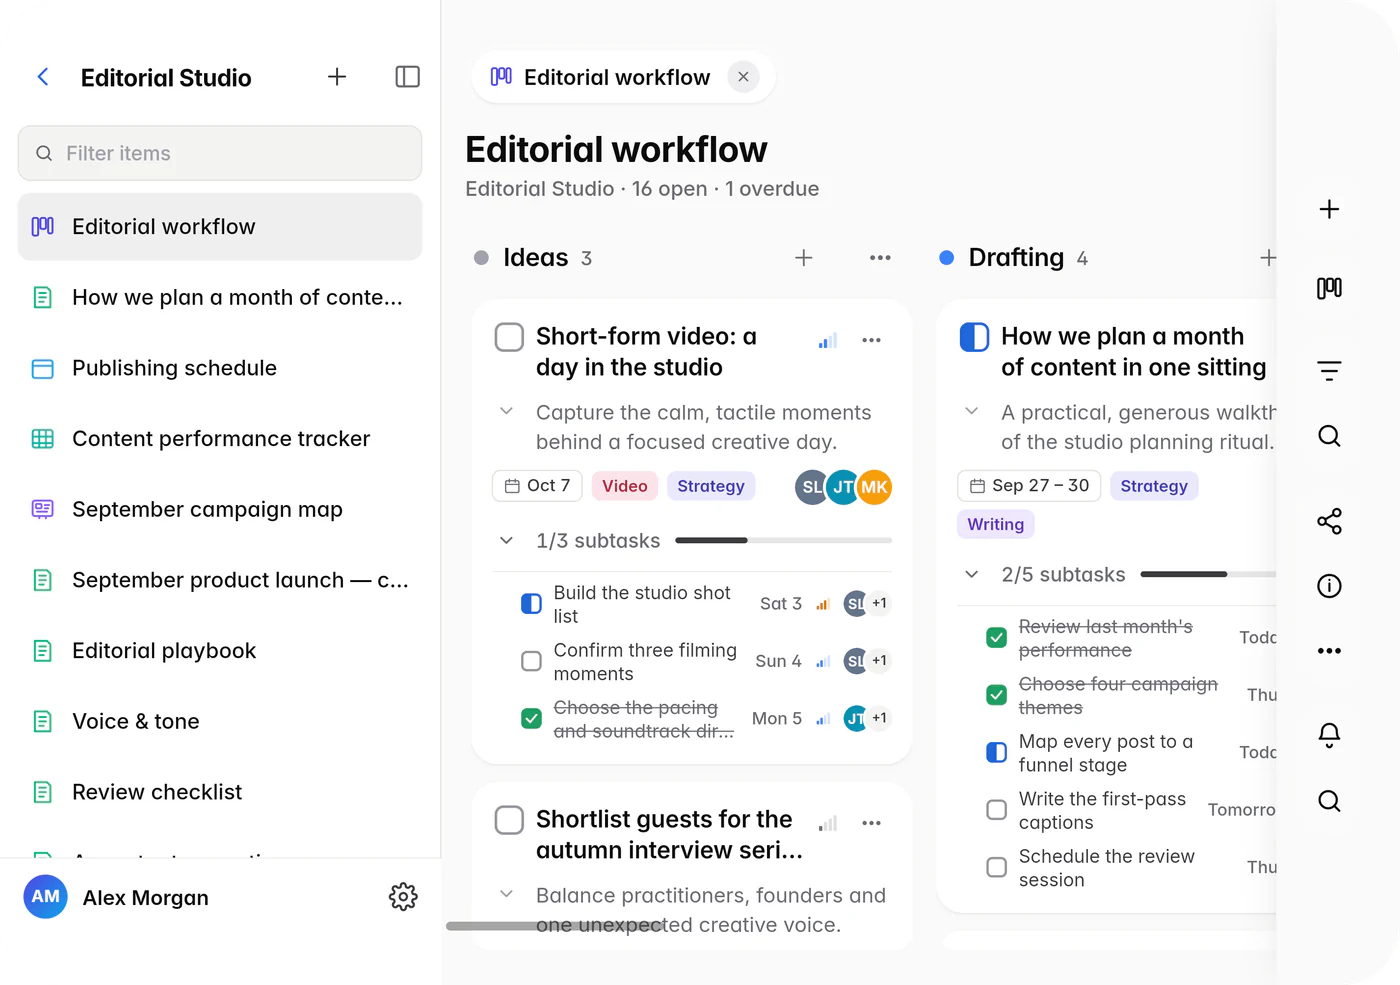Image resolution: width=1400 pixels, height=985 pixels.
Task: Open more options on Short-form video card
Action: 872,340
